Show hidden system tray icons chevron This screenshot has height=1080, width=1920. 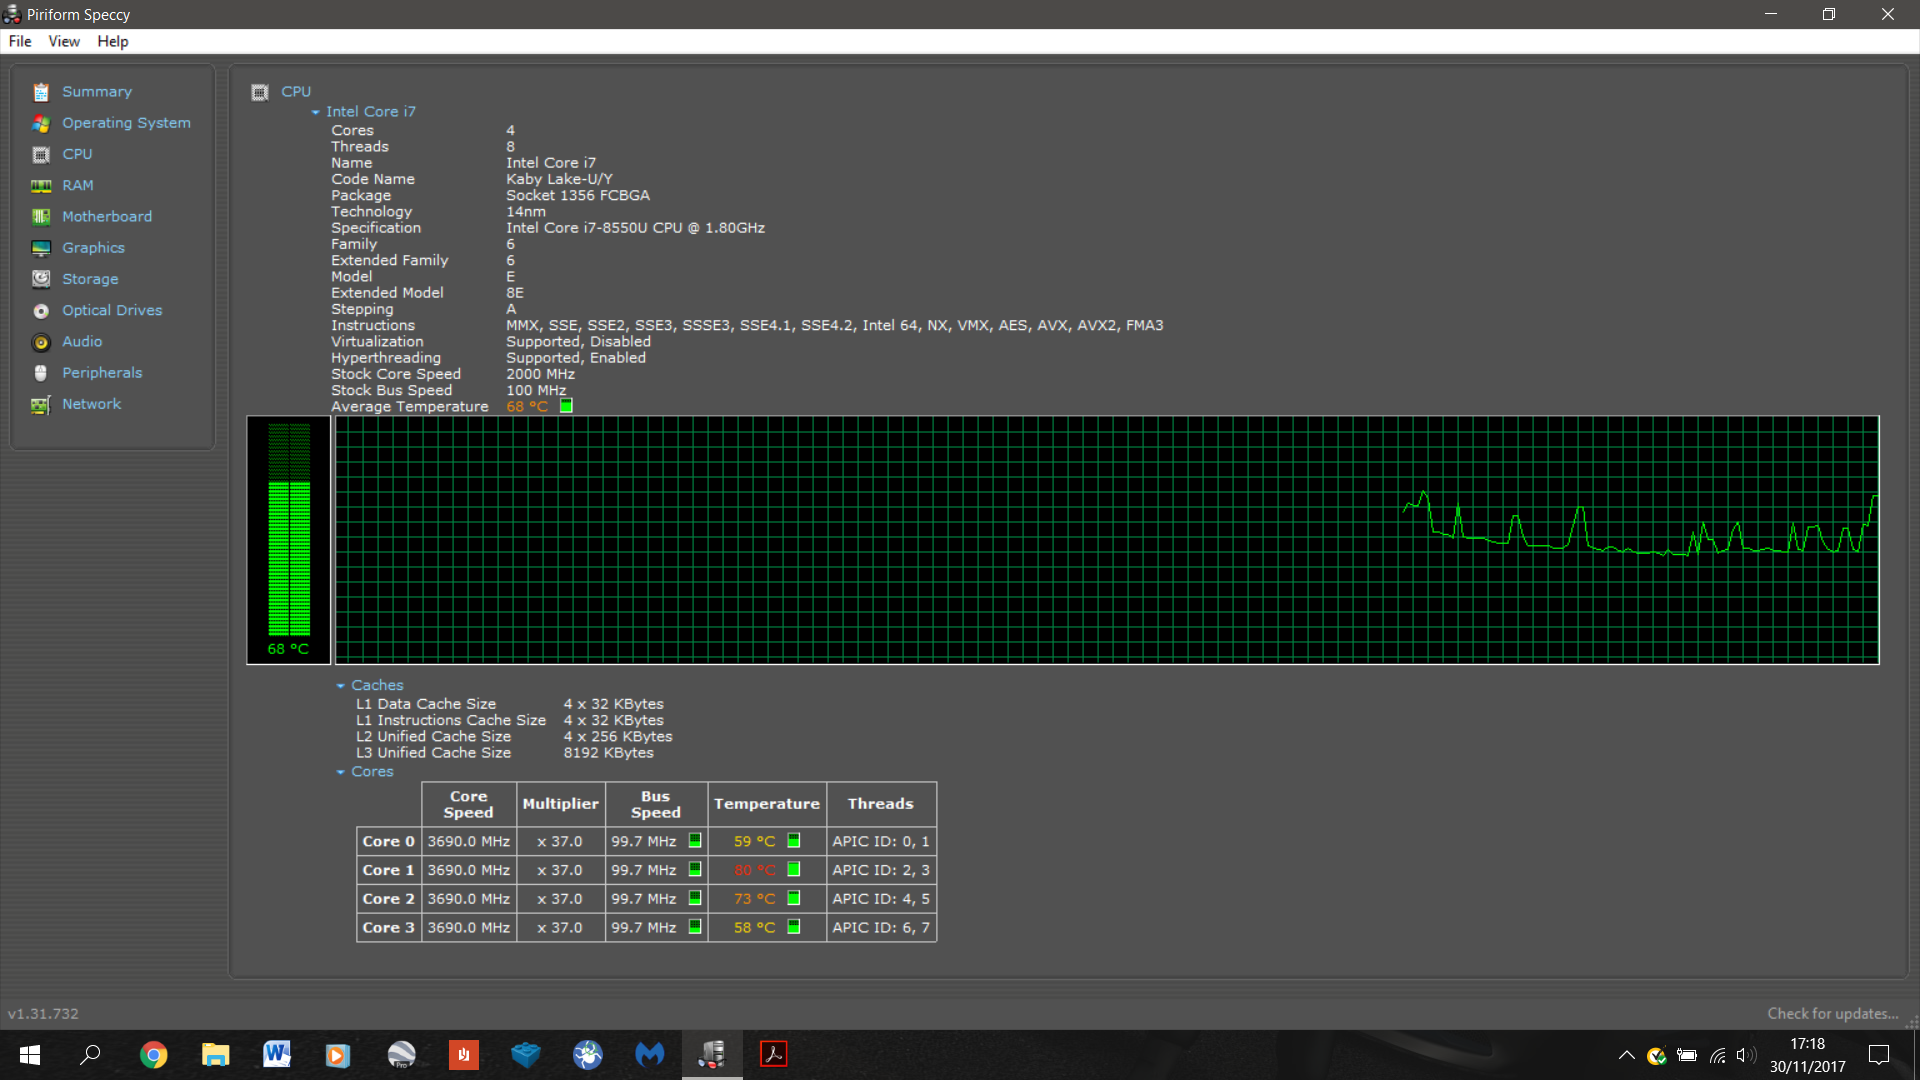1627,1055
